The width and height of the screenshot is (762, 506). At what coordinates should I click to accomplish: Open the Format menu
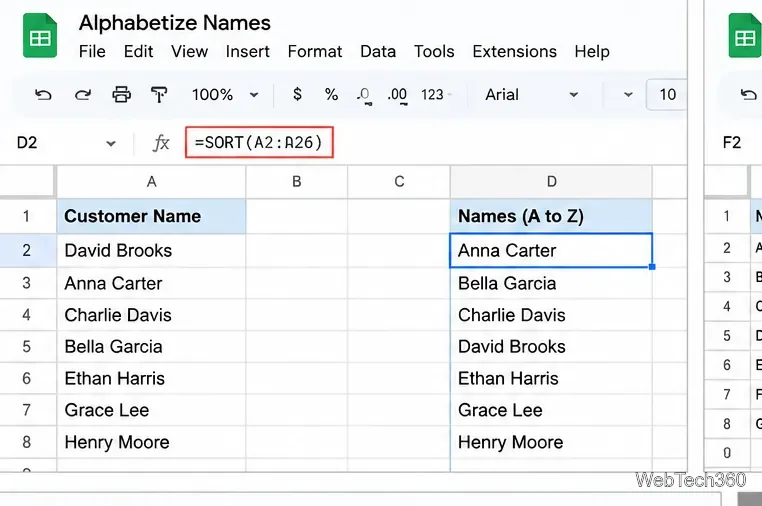click(x=314, y=52)
